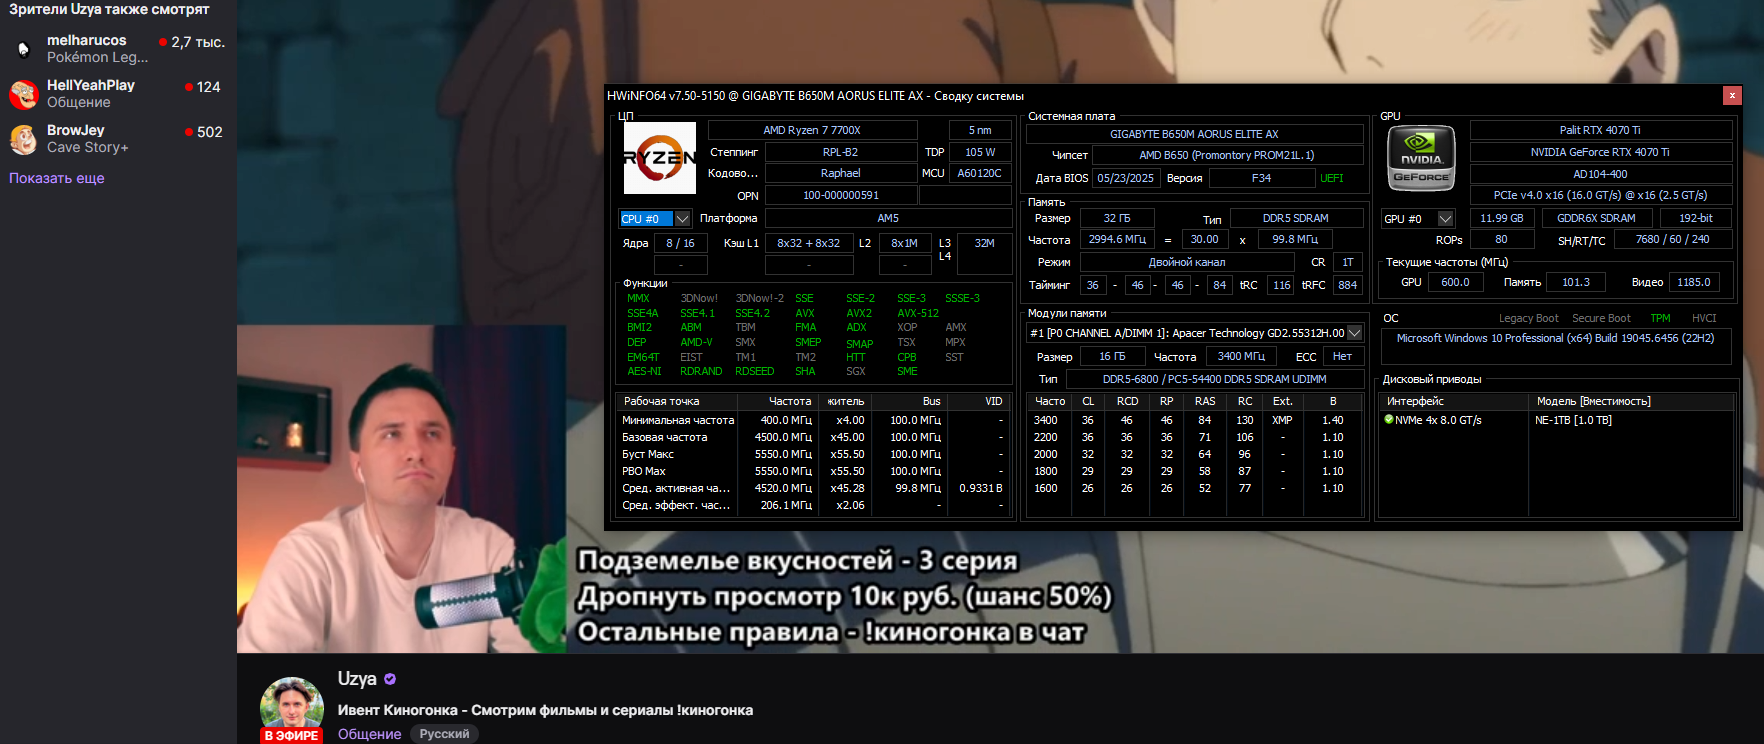Screen dimensions: 1764x744
Task: Click the CPU name field 'AMD Ryzen 7 7700X'
Action: point(812,130)
